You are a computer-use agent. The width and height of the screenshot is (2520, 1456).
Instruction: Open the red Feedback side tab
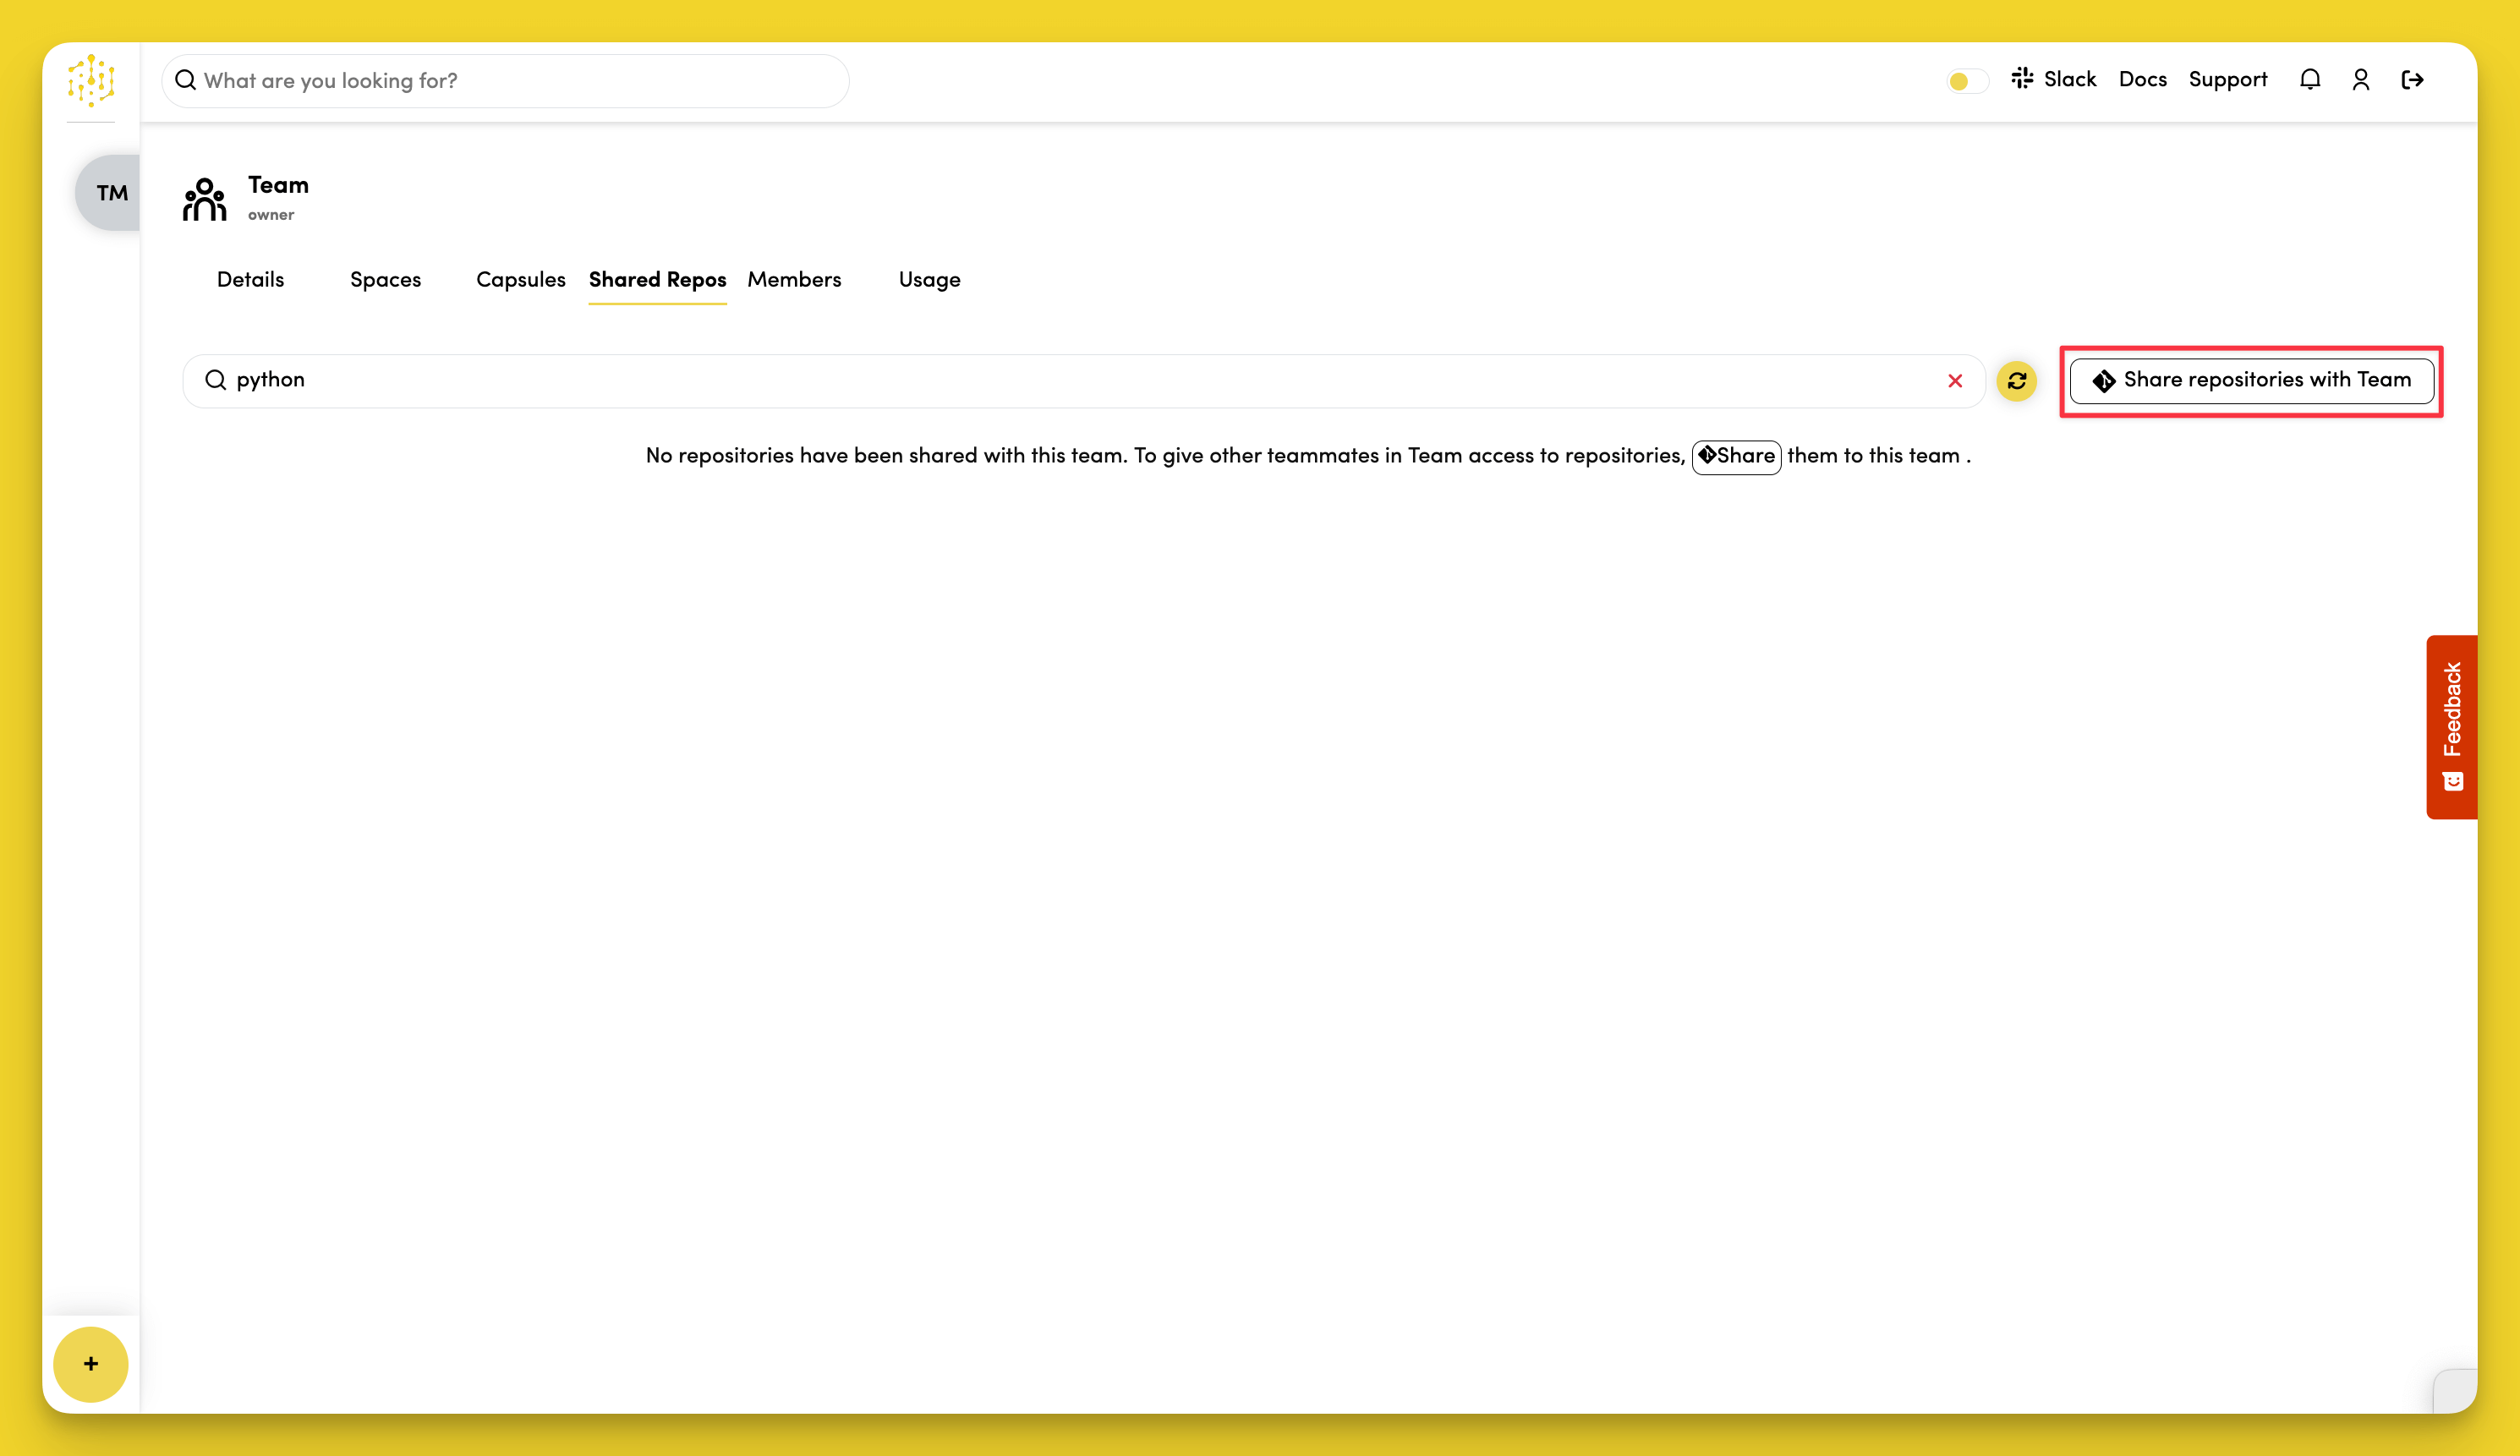2451,726
